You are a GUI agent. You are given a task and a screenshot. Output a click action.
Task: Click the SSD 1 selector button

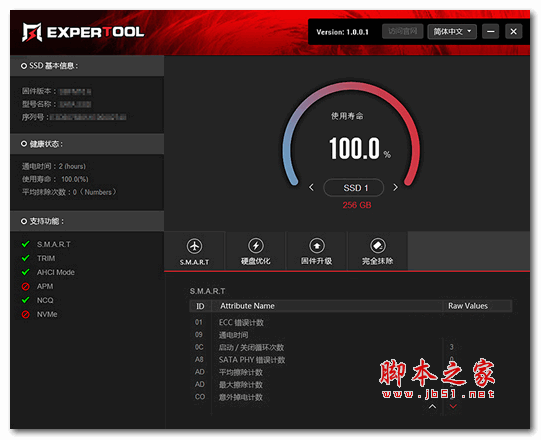[354, 188]
